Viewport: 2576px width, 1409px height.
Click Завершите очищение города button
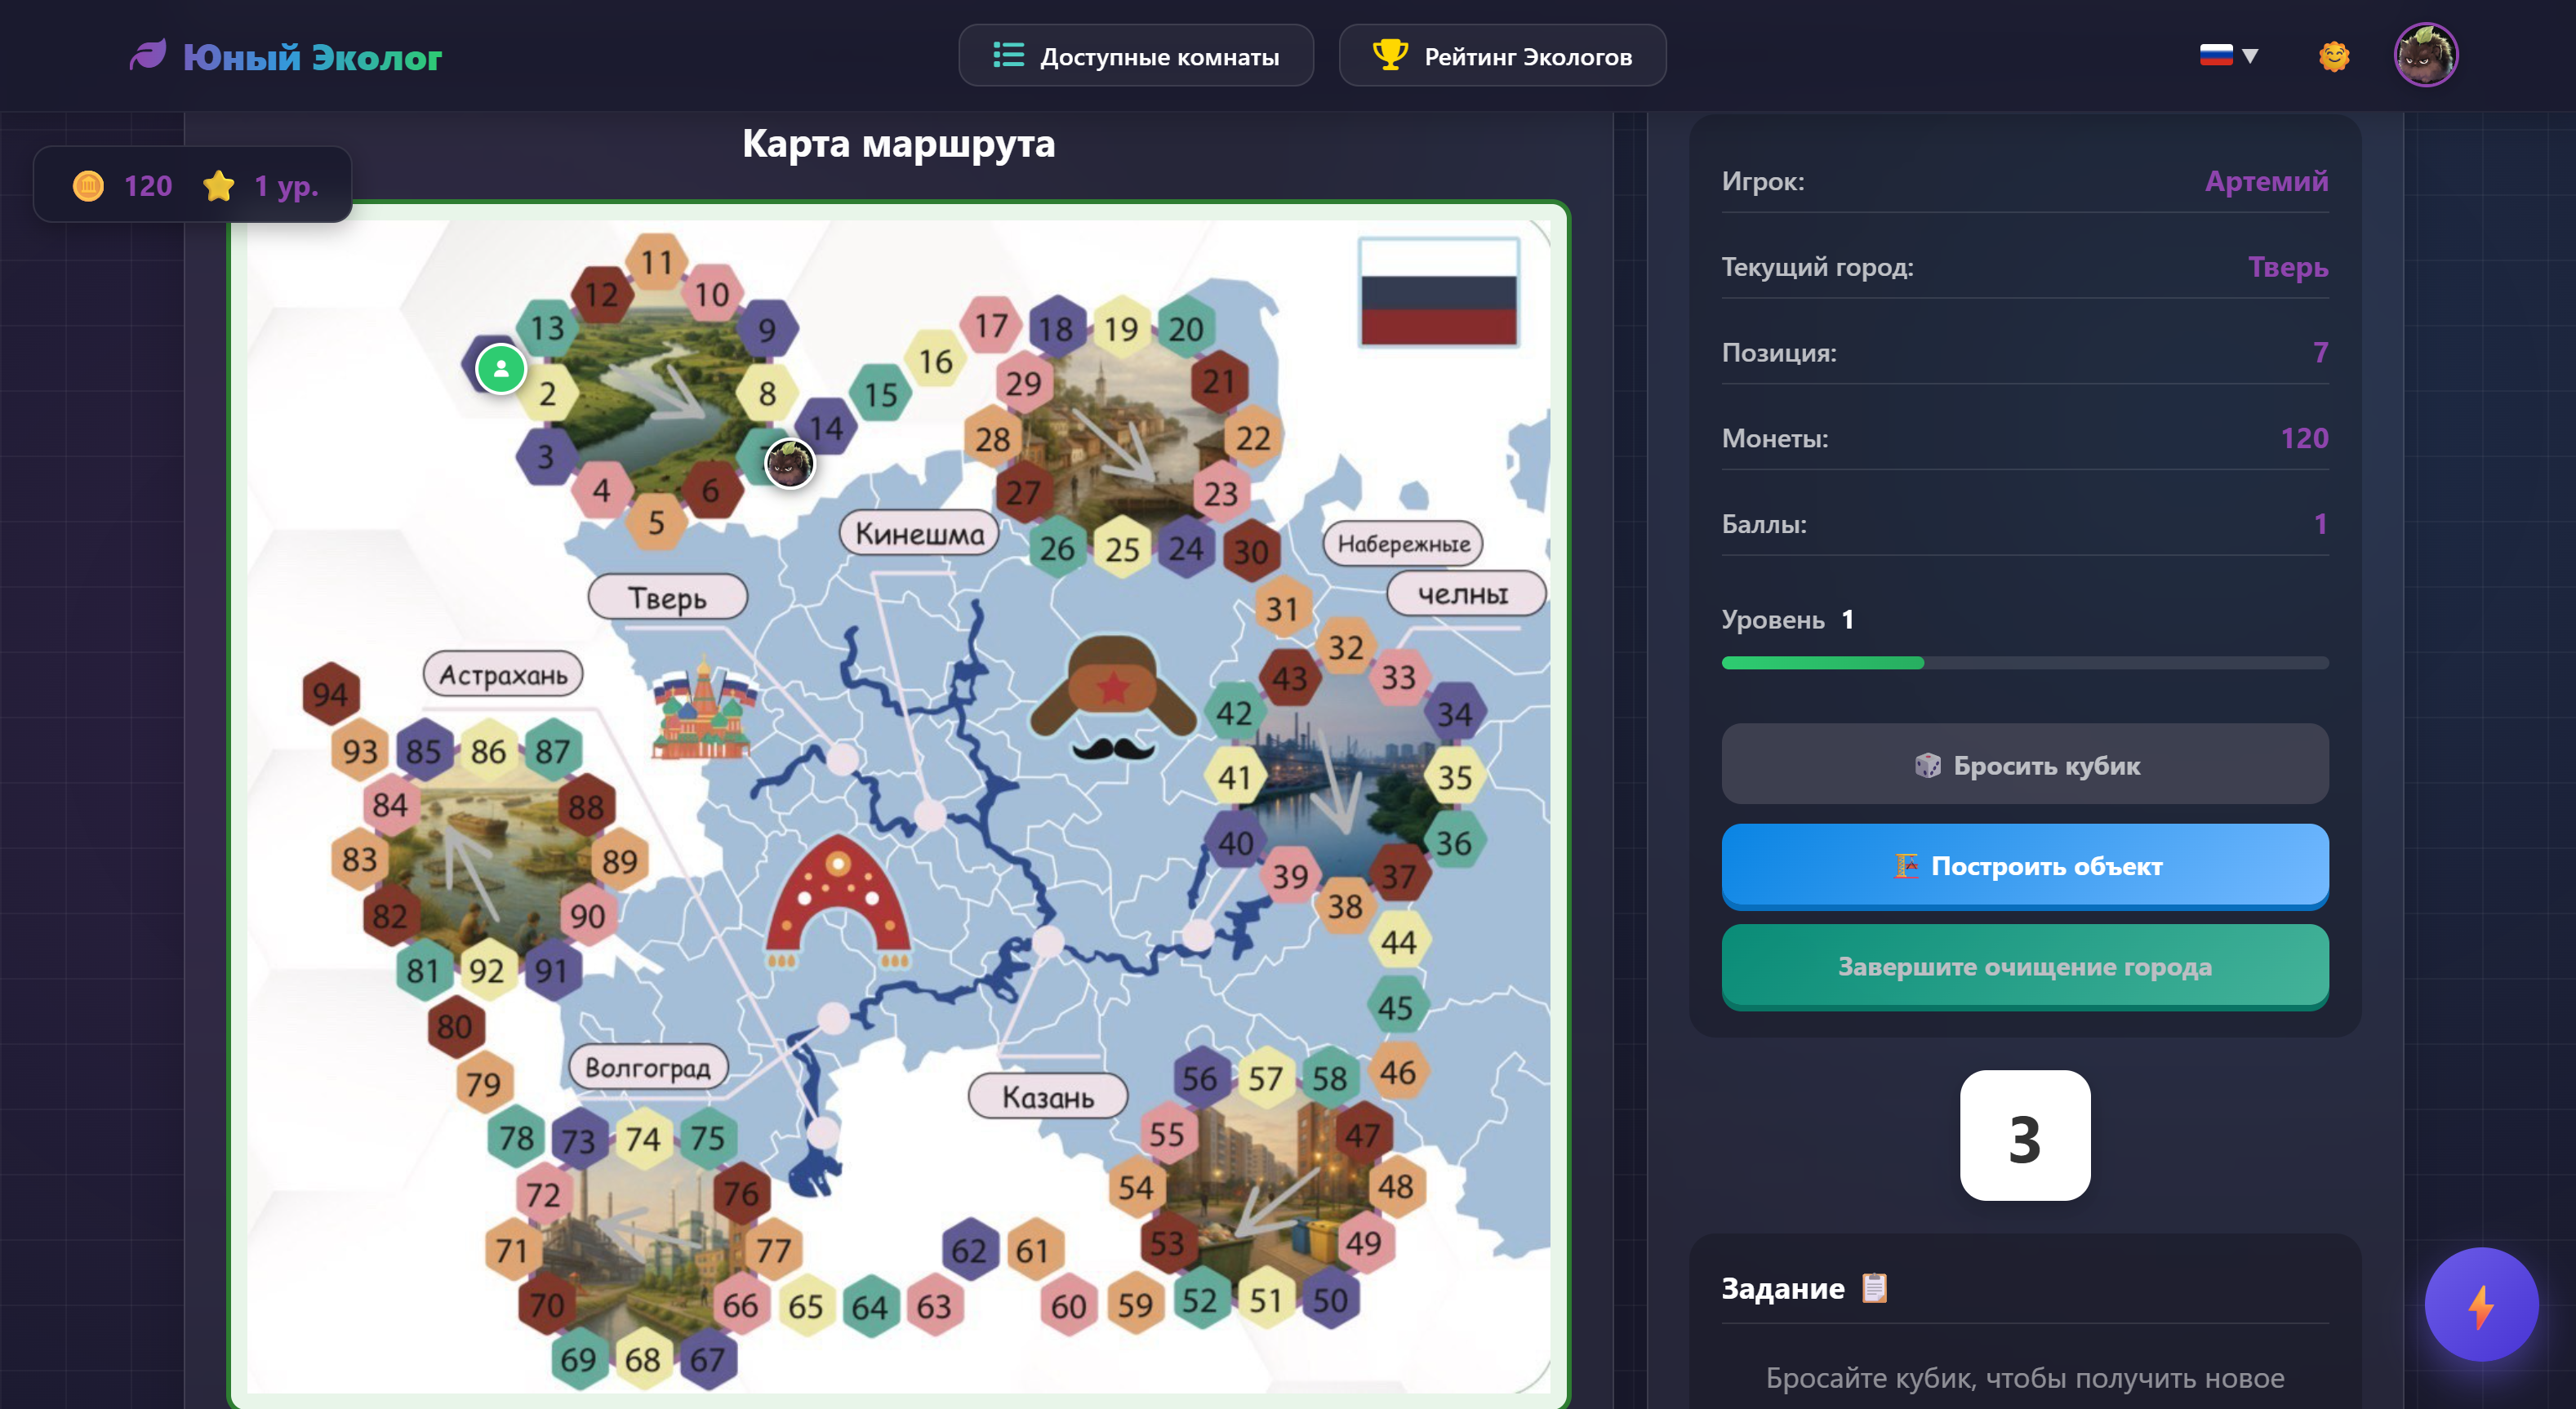point(2024,966)
